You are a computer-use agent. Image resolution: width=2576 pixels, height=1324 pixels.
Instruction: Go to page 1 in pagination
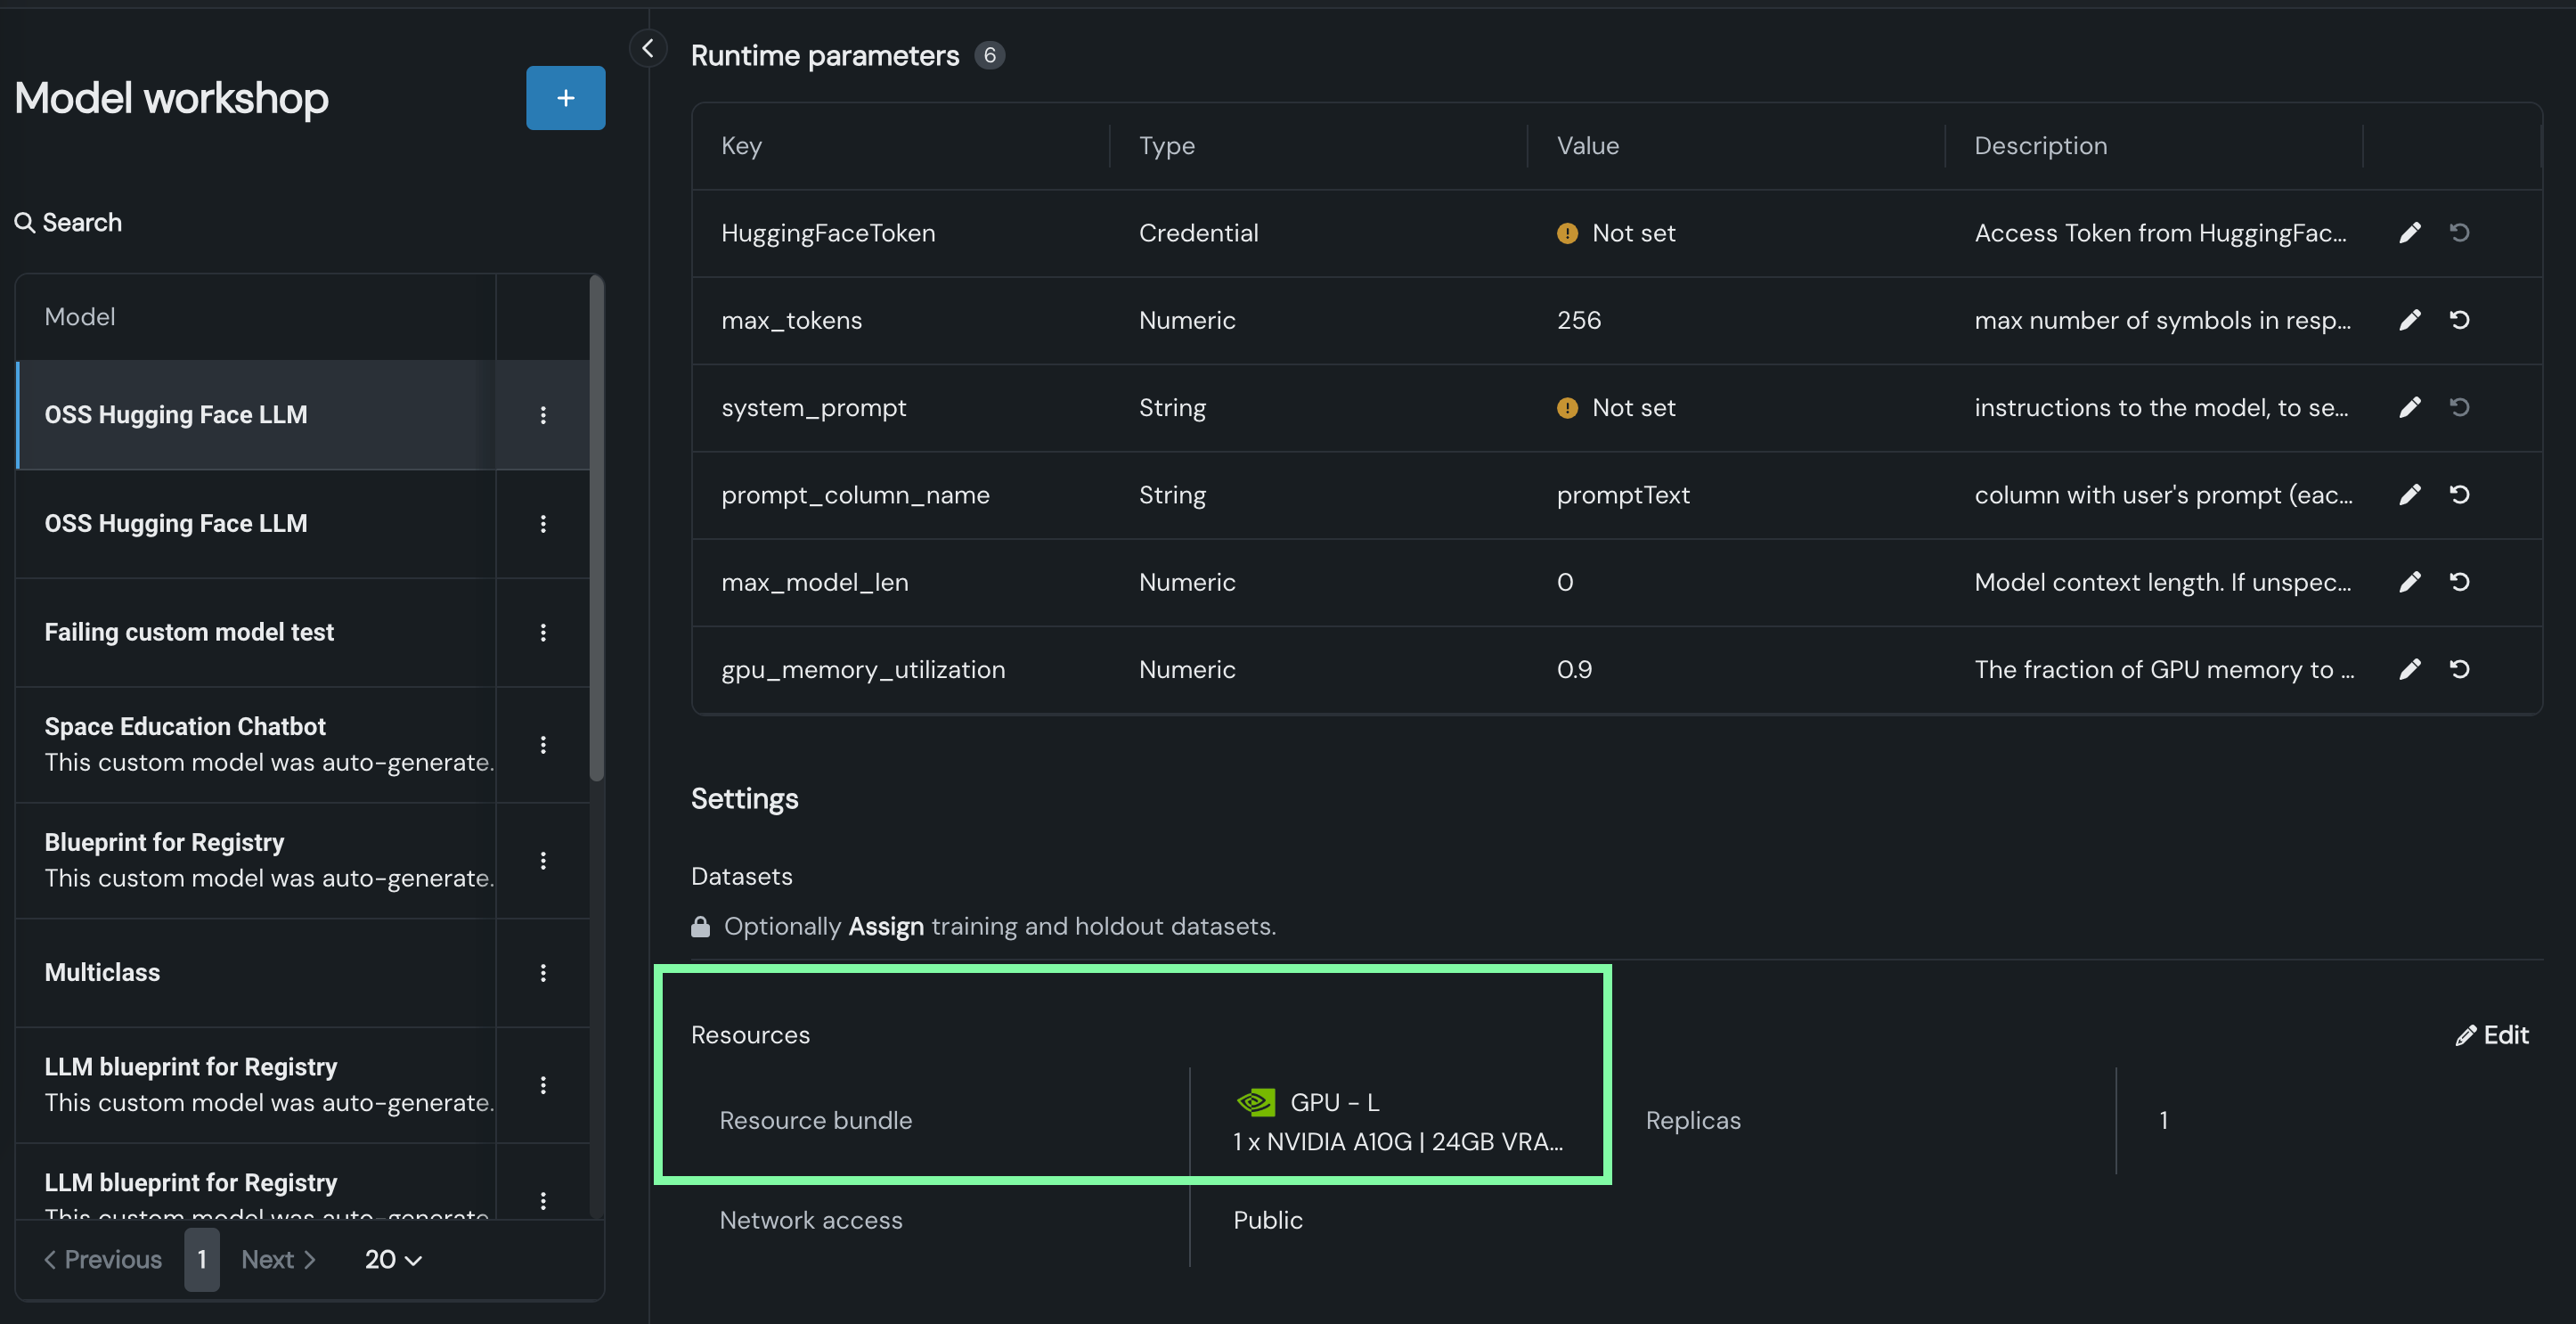tap(201, 1259)
